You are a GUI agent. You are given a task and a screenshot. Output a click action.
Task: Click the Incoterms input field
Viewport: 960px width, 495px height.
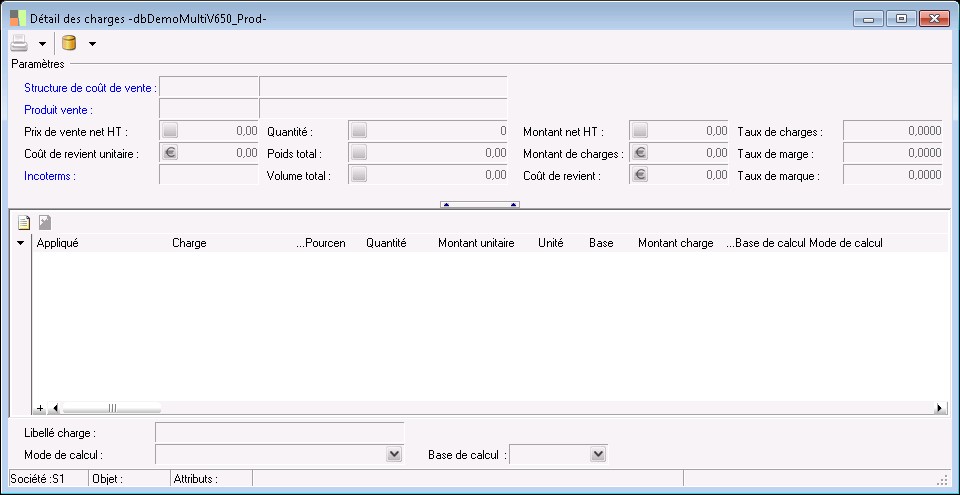[x=209, y=175]
